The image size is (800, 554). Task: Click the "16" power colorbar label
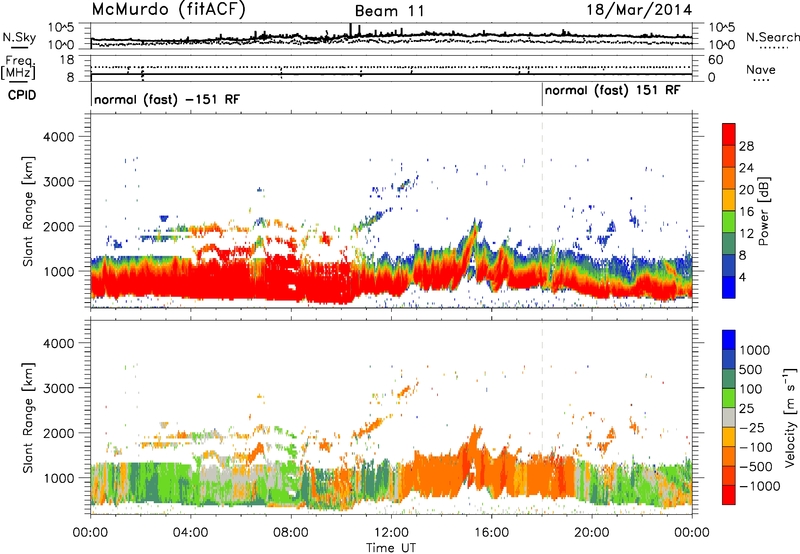pyautogui.click(x=746, y=212)
